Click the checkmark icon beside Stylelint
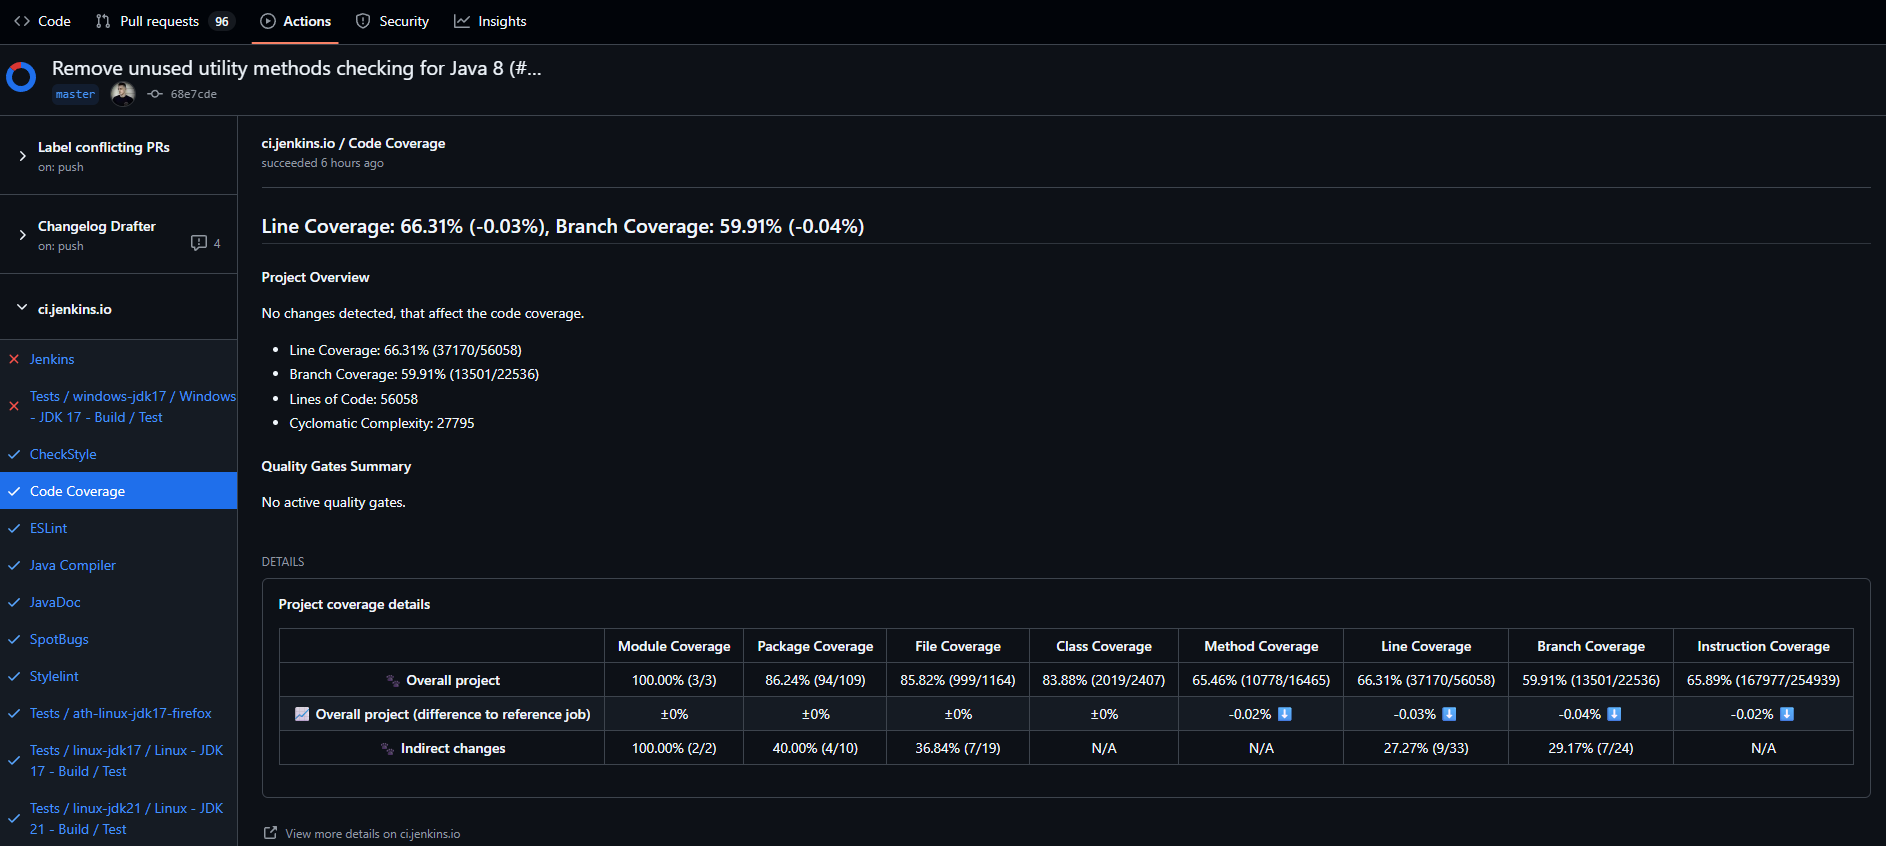The width and height of the screenshot is (1886, 846). pos(14,676)
